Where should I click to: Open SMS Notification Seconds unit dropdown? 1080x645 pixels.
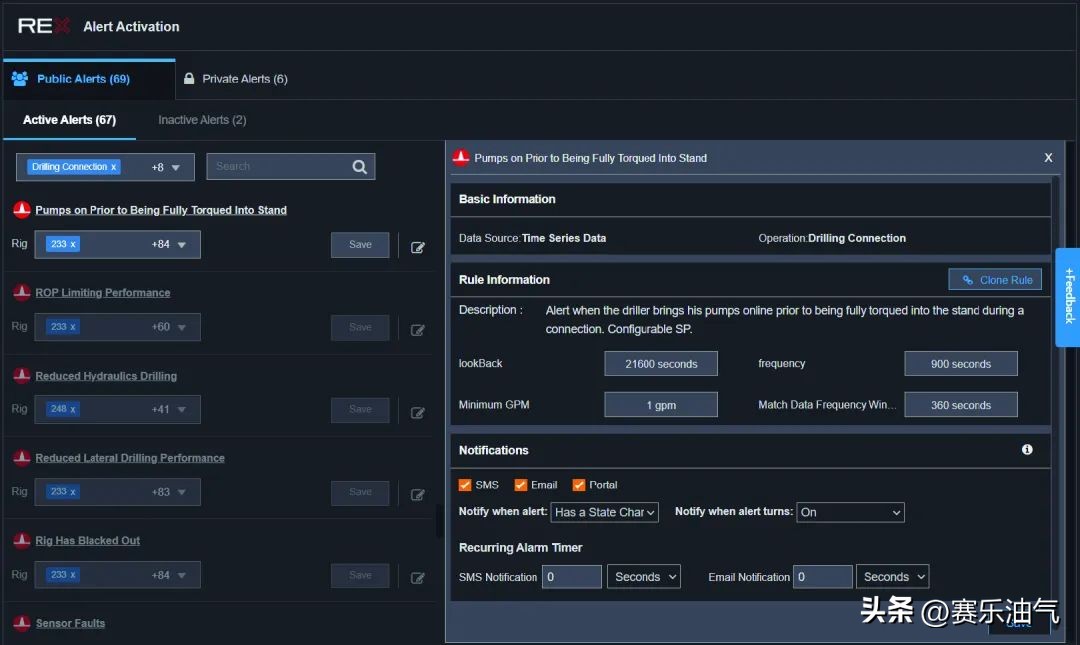pos(644,577)
